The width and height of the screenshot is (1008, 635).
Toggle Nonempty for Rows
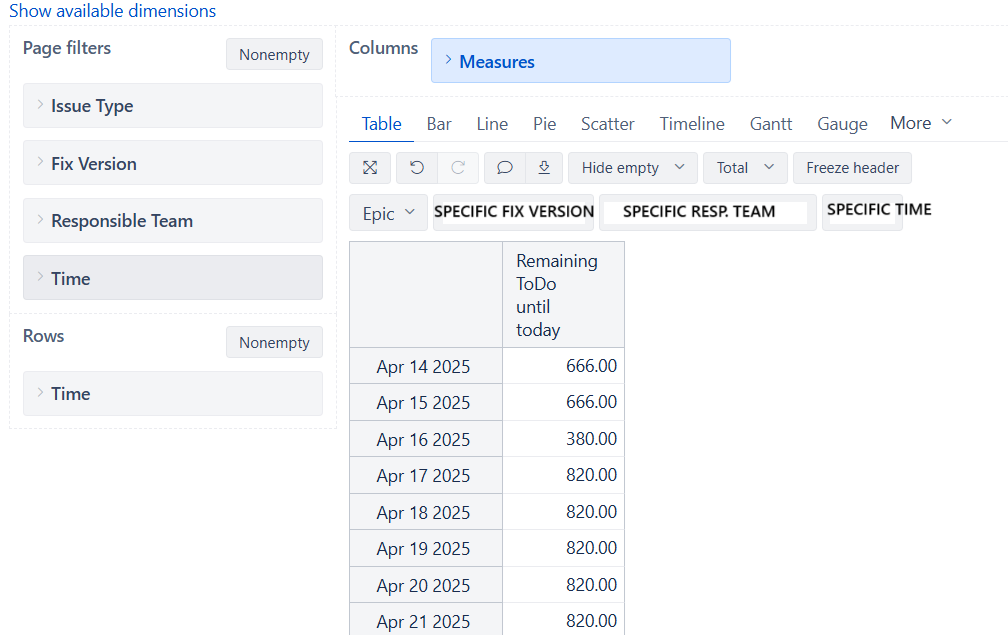[274, 343]
